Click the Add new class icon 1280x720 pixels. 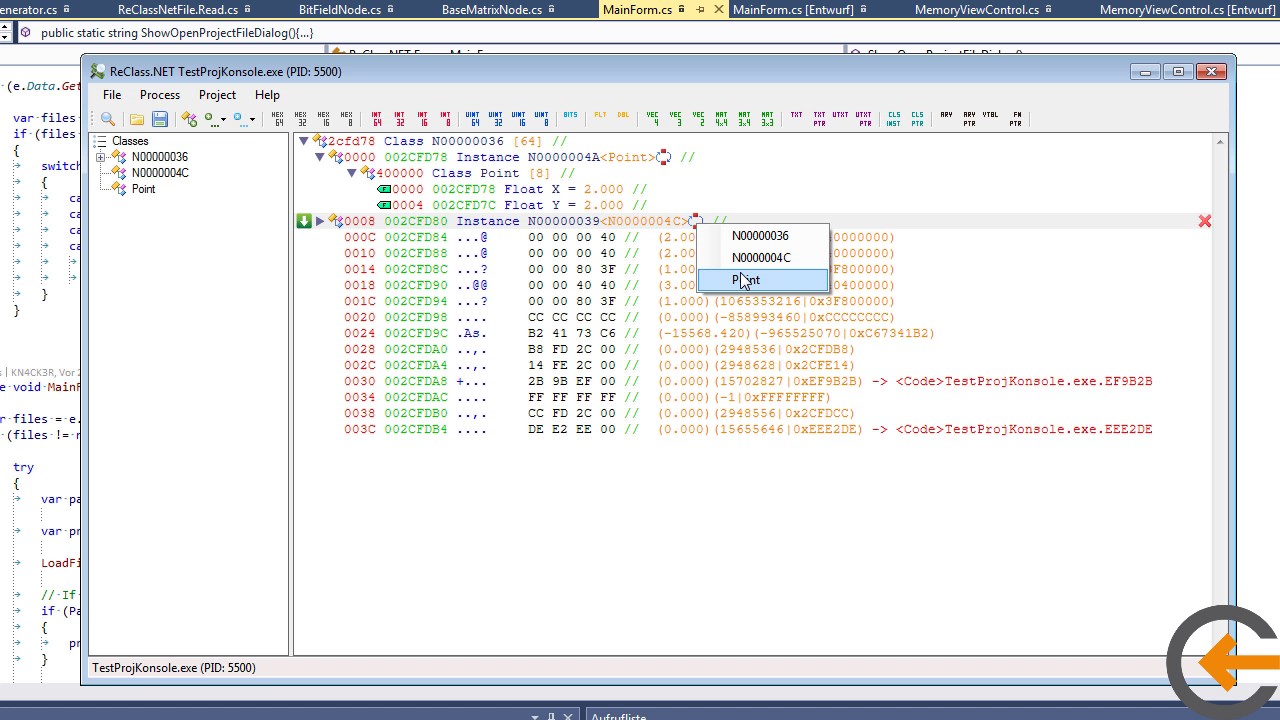click(189, 119)
